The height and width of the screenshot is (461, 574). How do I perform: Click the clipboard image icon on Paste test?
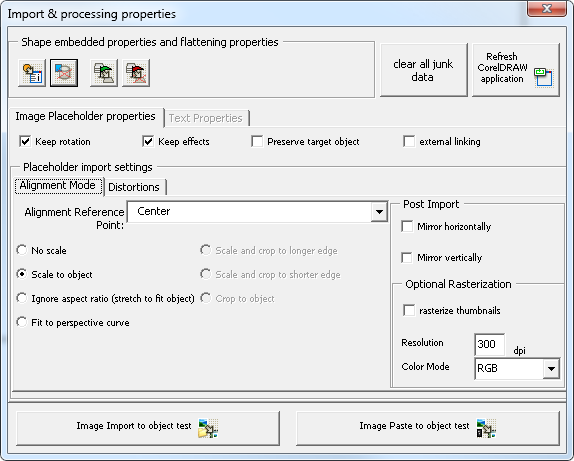486,428
